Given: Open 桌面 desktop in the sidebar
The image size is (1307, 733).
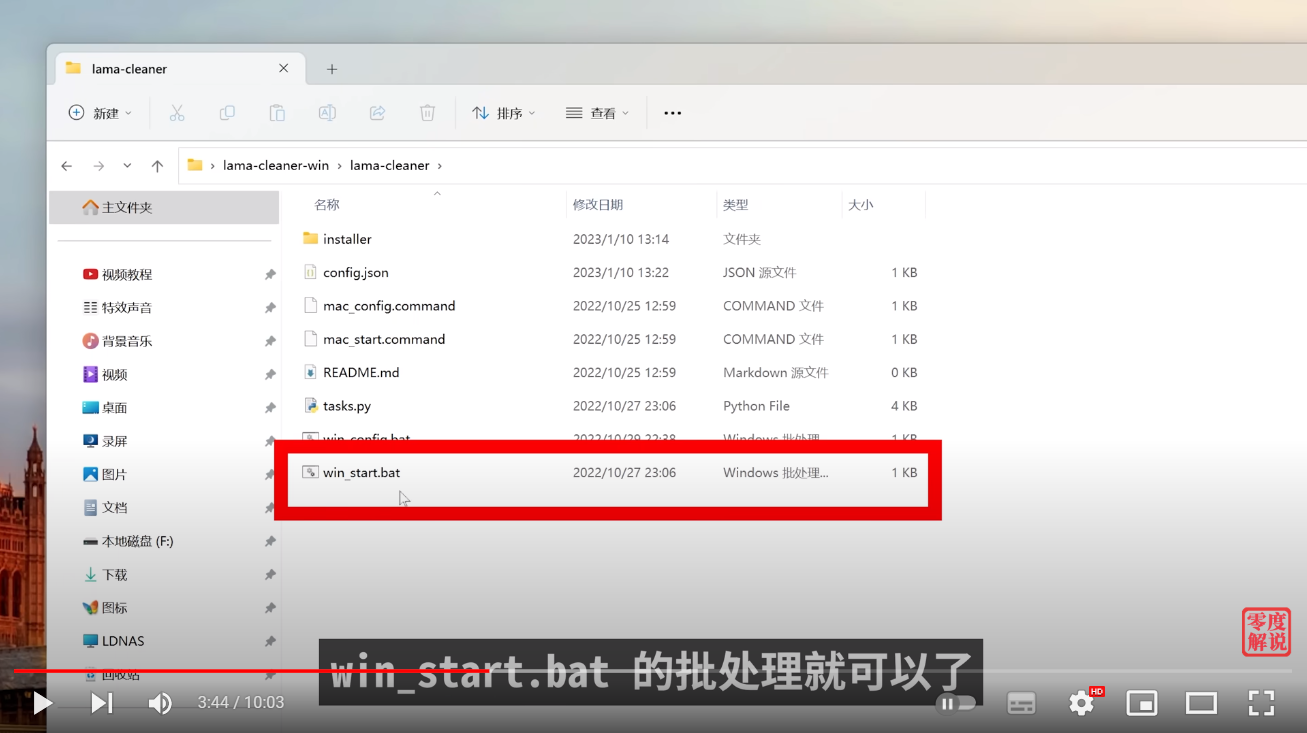Looking at the screenshot, I should pos(105,408).
